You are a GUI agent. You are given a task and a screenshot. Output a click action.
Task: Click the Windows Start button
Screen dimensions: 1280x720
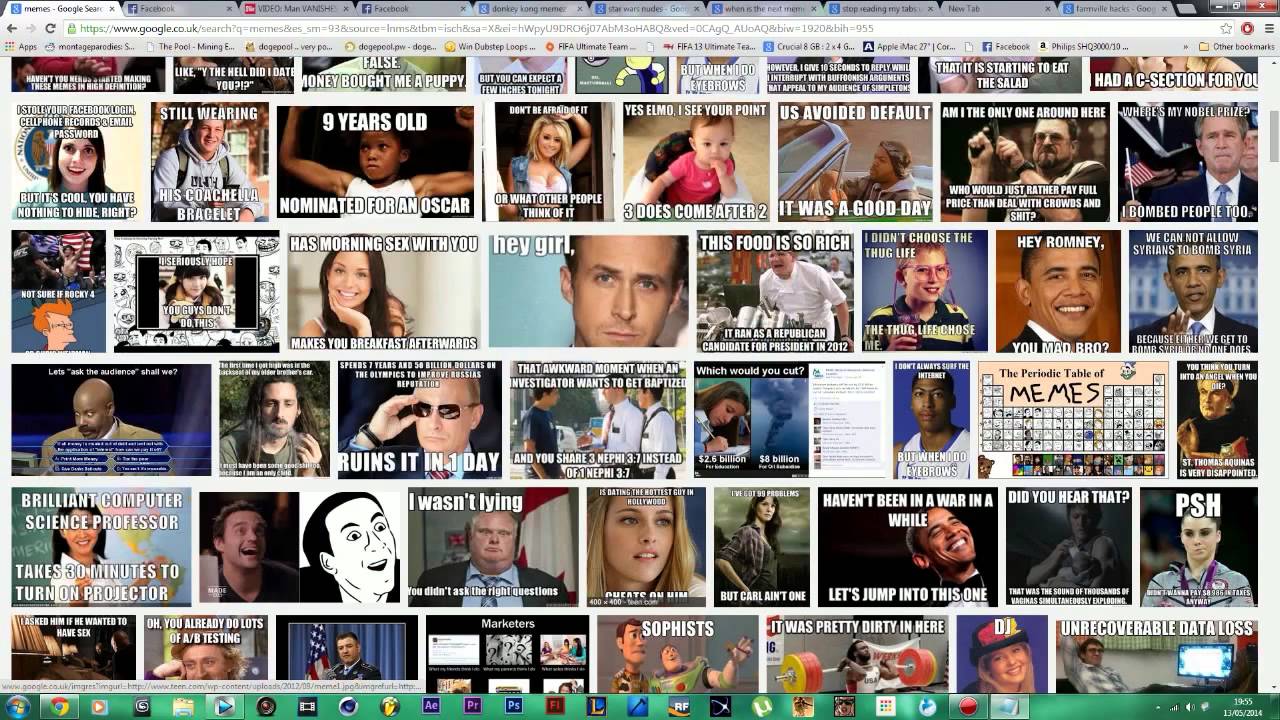19,706
